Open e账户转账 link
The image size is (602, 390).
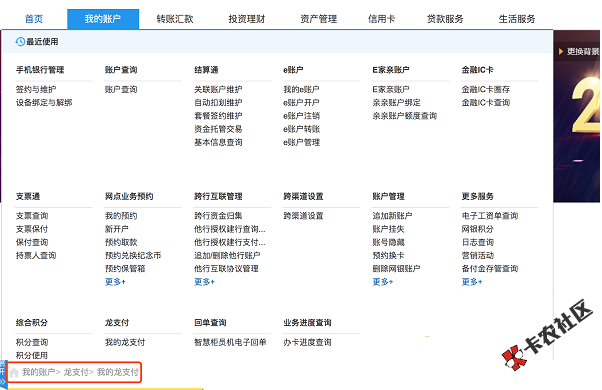(301, 129)
